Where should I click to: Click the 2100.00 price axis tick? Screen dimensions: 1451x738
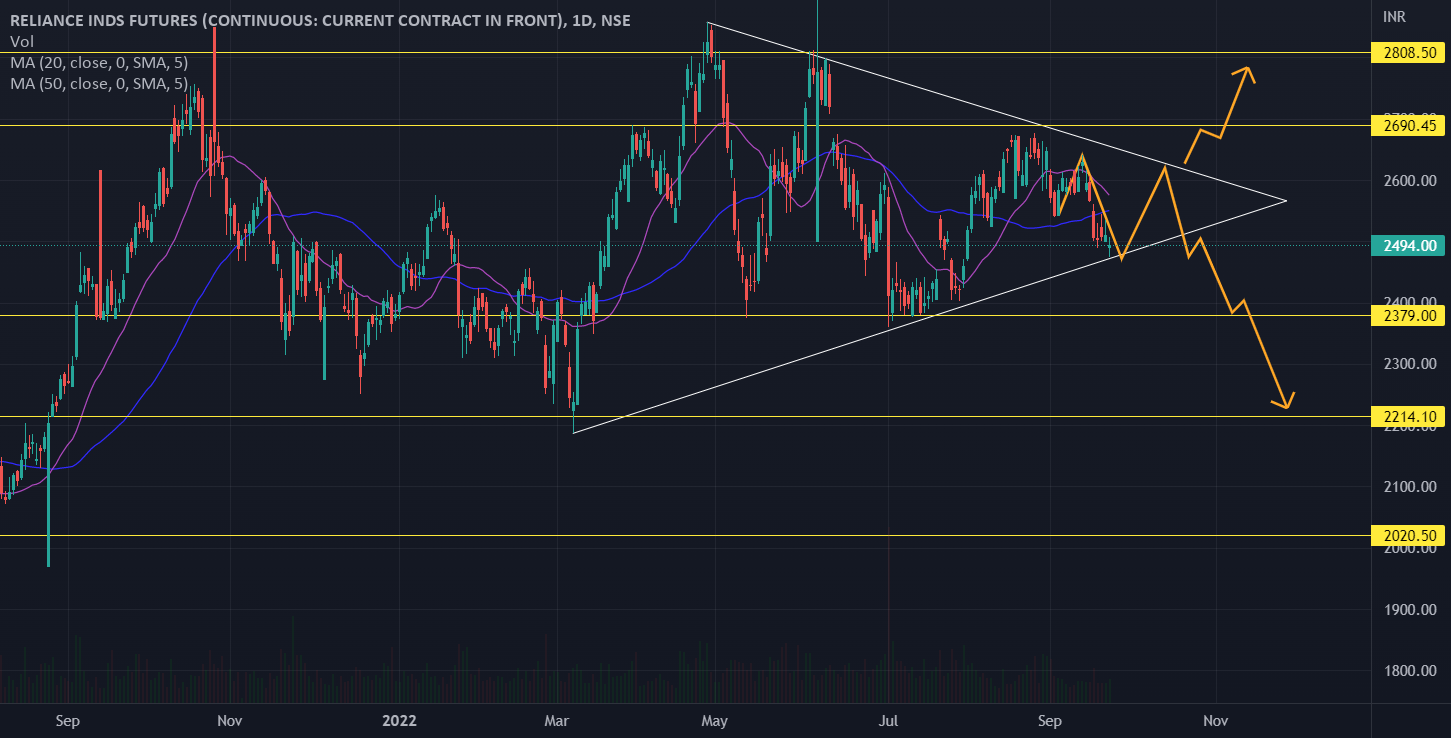click(1411, 487)
